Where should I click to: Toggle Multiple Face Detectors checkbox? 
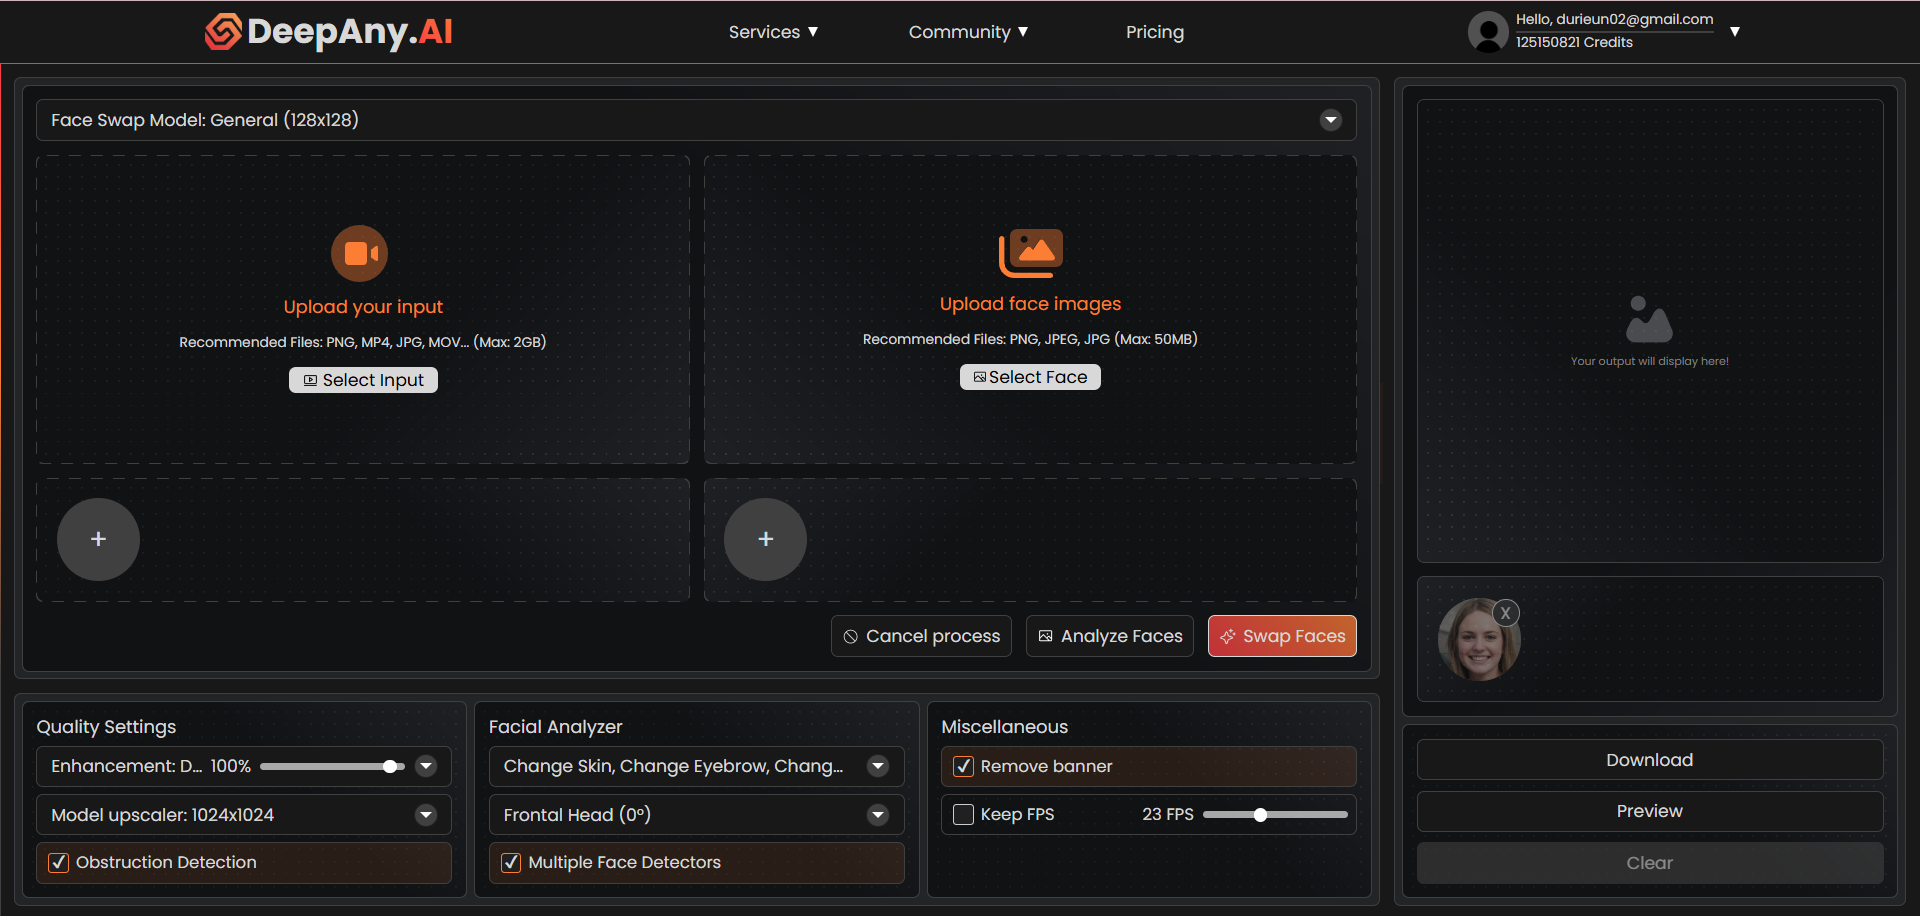coord(511,863)
